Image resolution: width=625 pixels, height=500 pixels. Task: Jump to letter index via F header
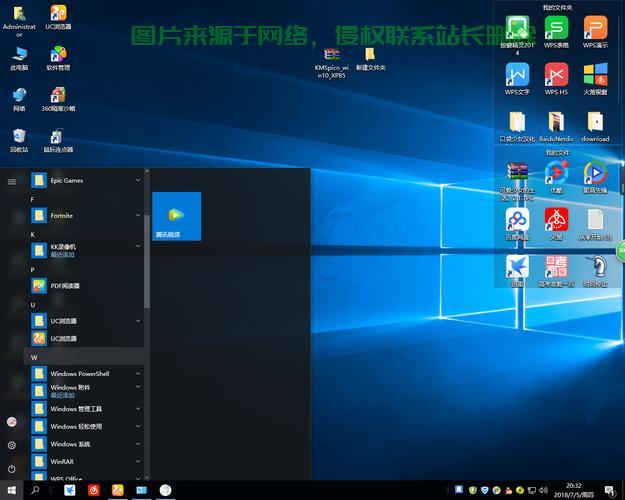[x=32, y=199]
